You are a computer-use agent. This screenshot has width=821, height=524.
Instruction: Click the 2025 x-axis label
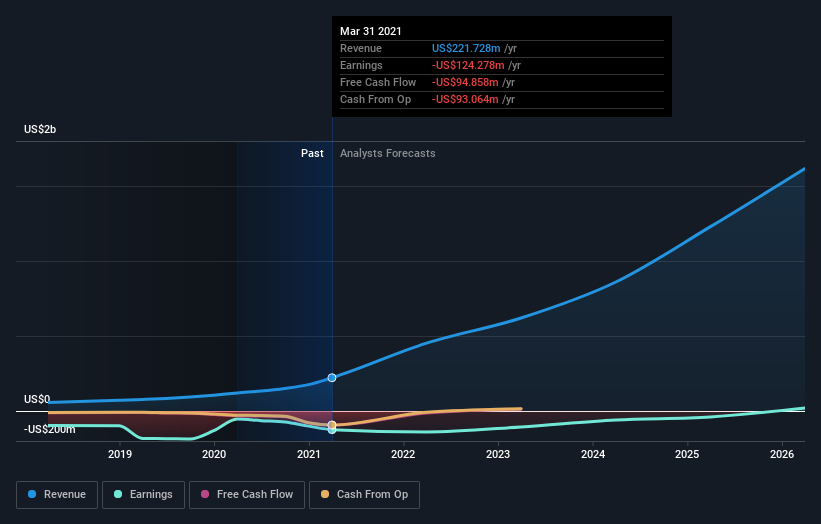687,454
